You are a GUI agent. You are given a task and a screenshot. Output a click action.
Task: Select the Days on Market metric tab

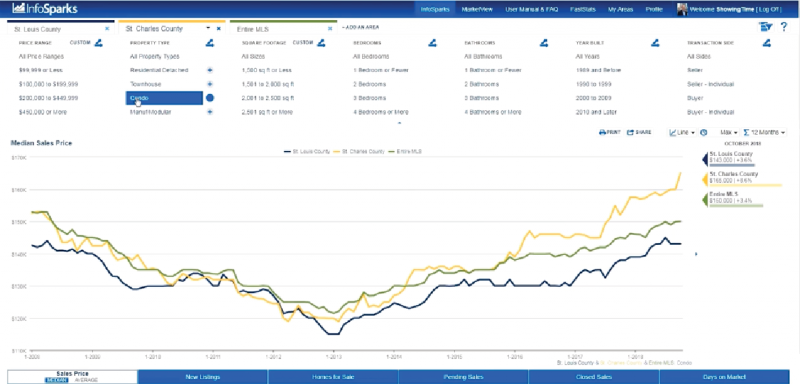724,377
